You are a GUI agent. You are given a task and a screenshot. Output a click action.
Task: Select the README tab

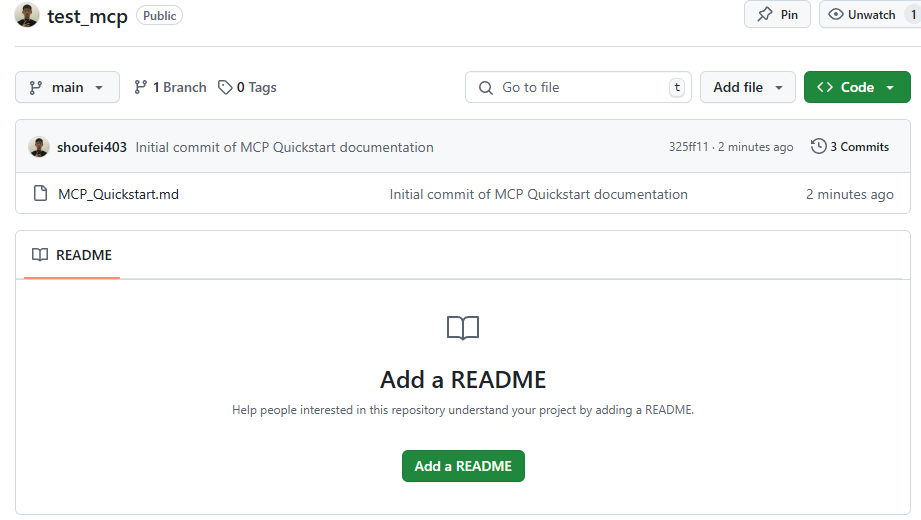click(x=72, y=255)
